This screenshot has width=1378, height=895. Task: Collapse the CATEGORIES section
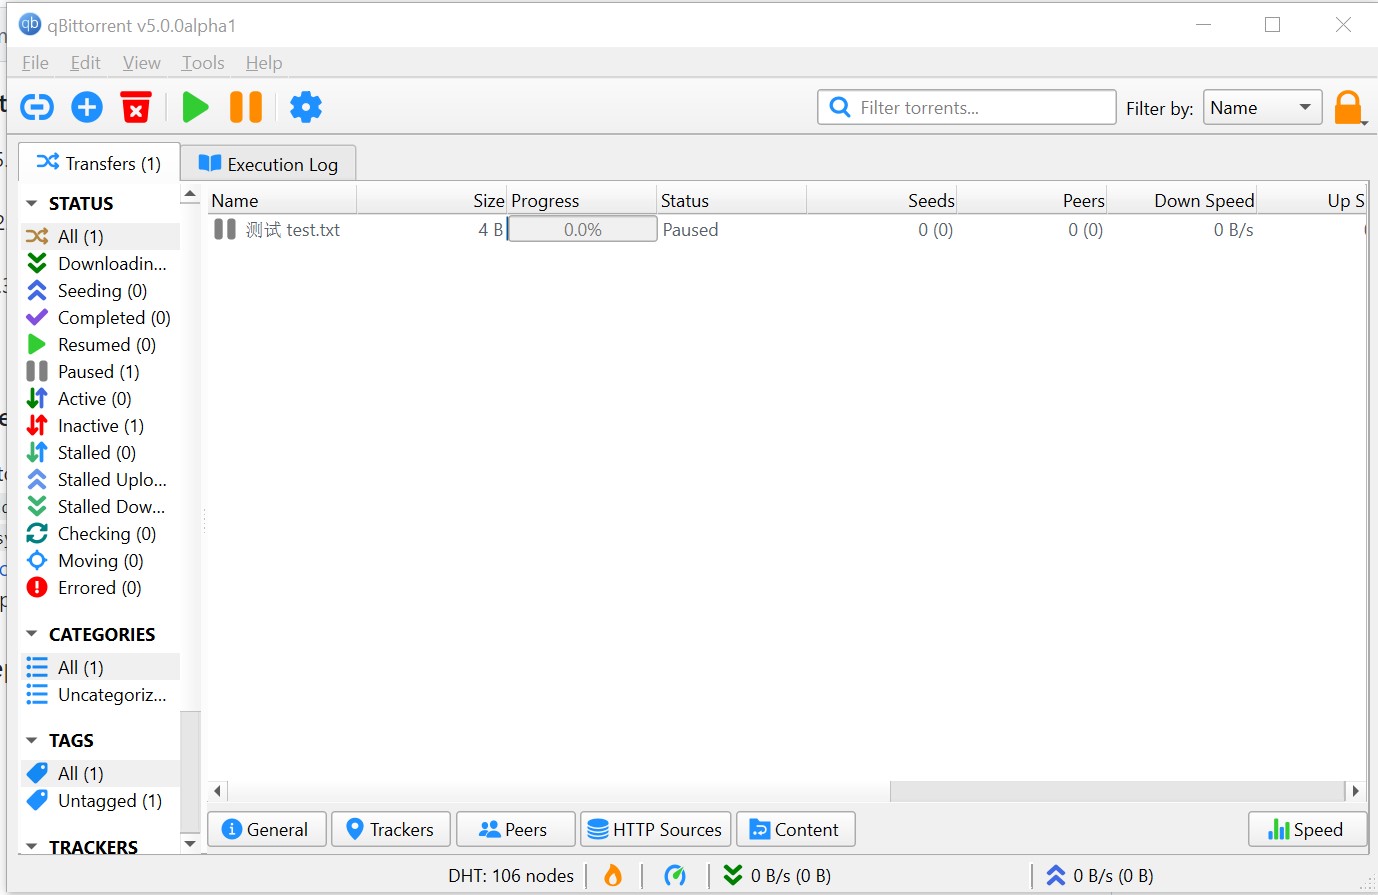click(31, 635)
